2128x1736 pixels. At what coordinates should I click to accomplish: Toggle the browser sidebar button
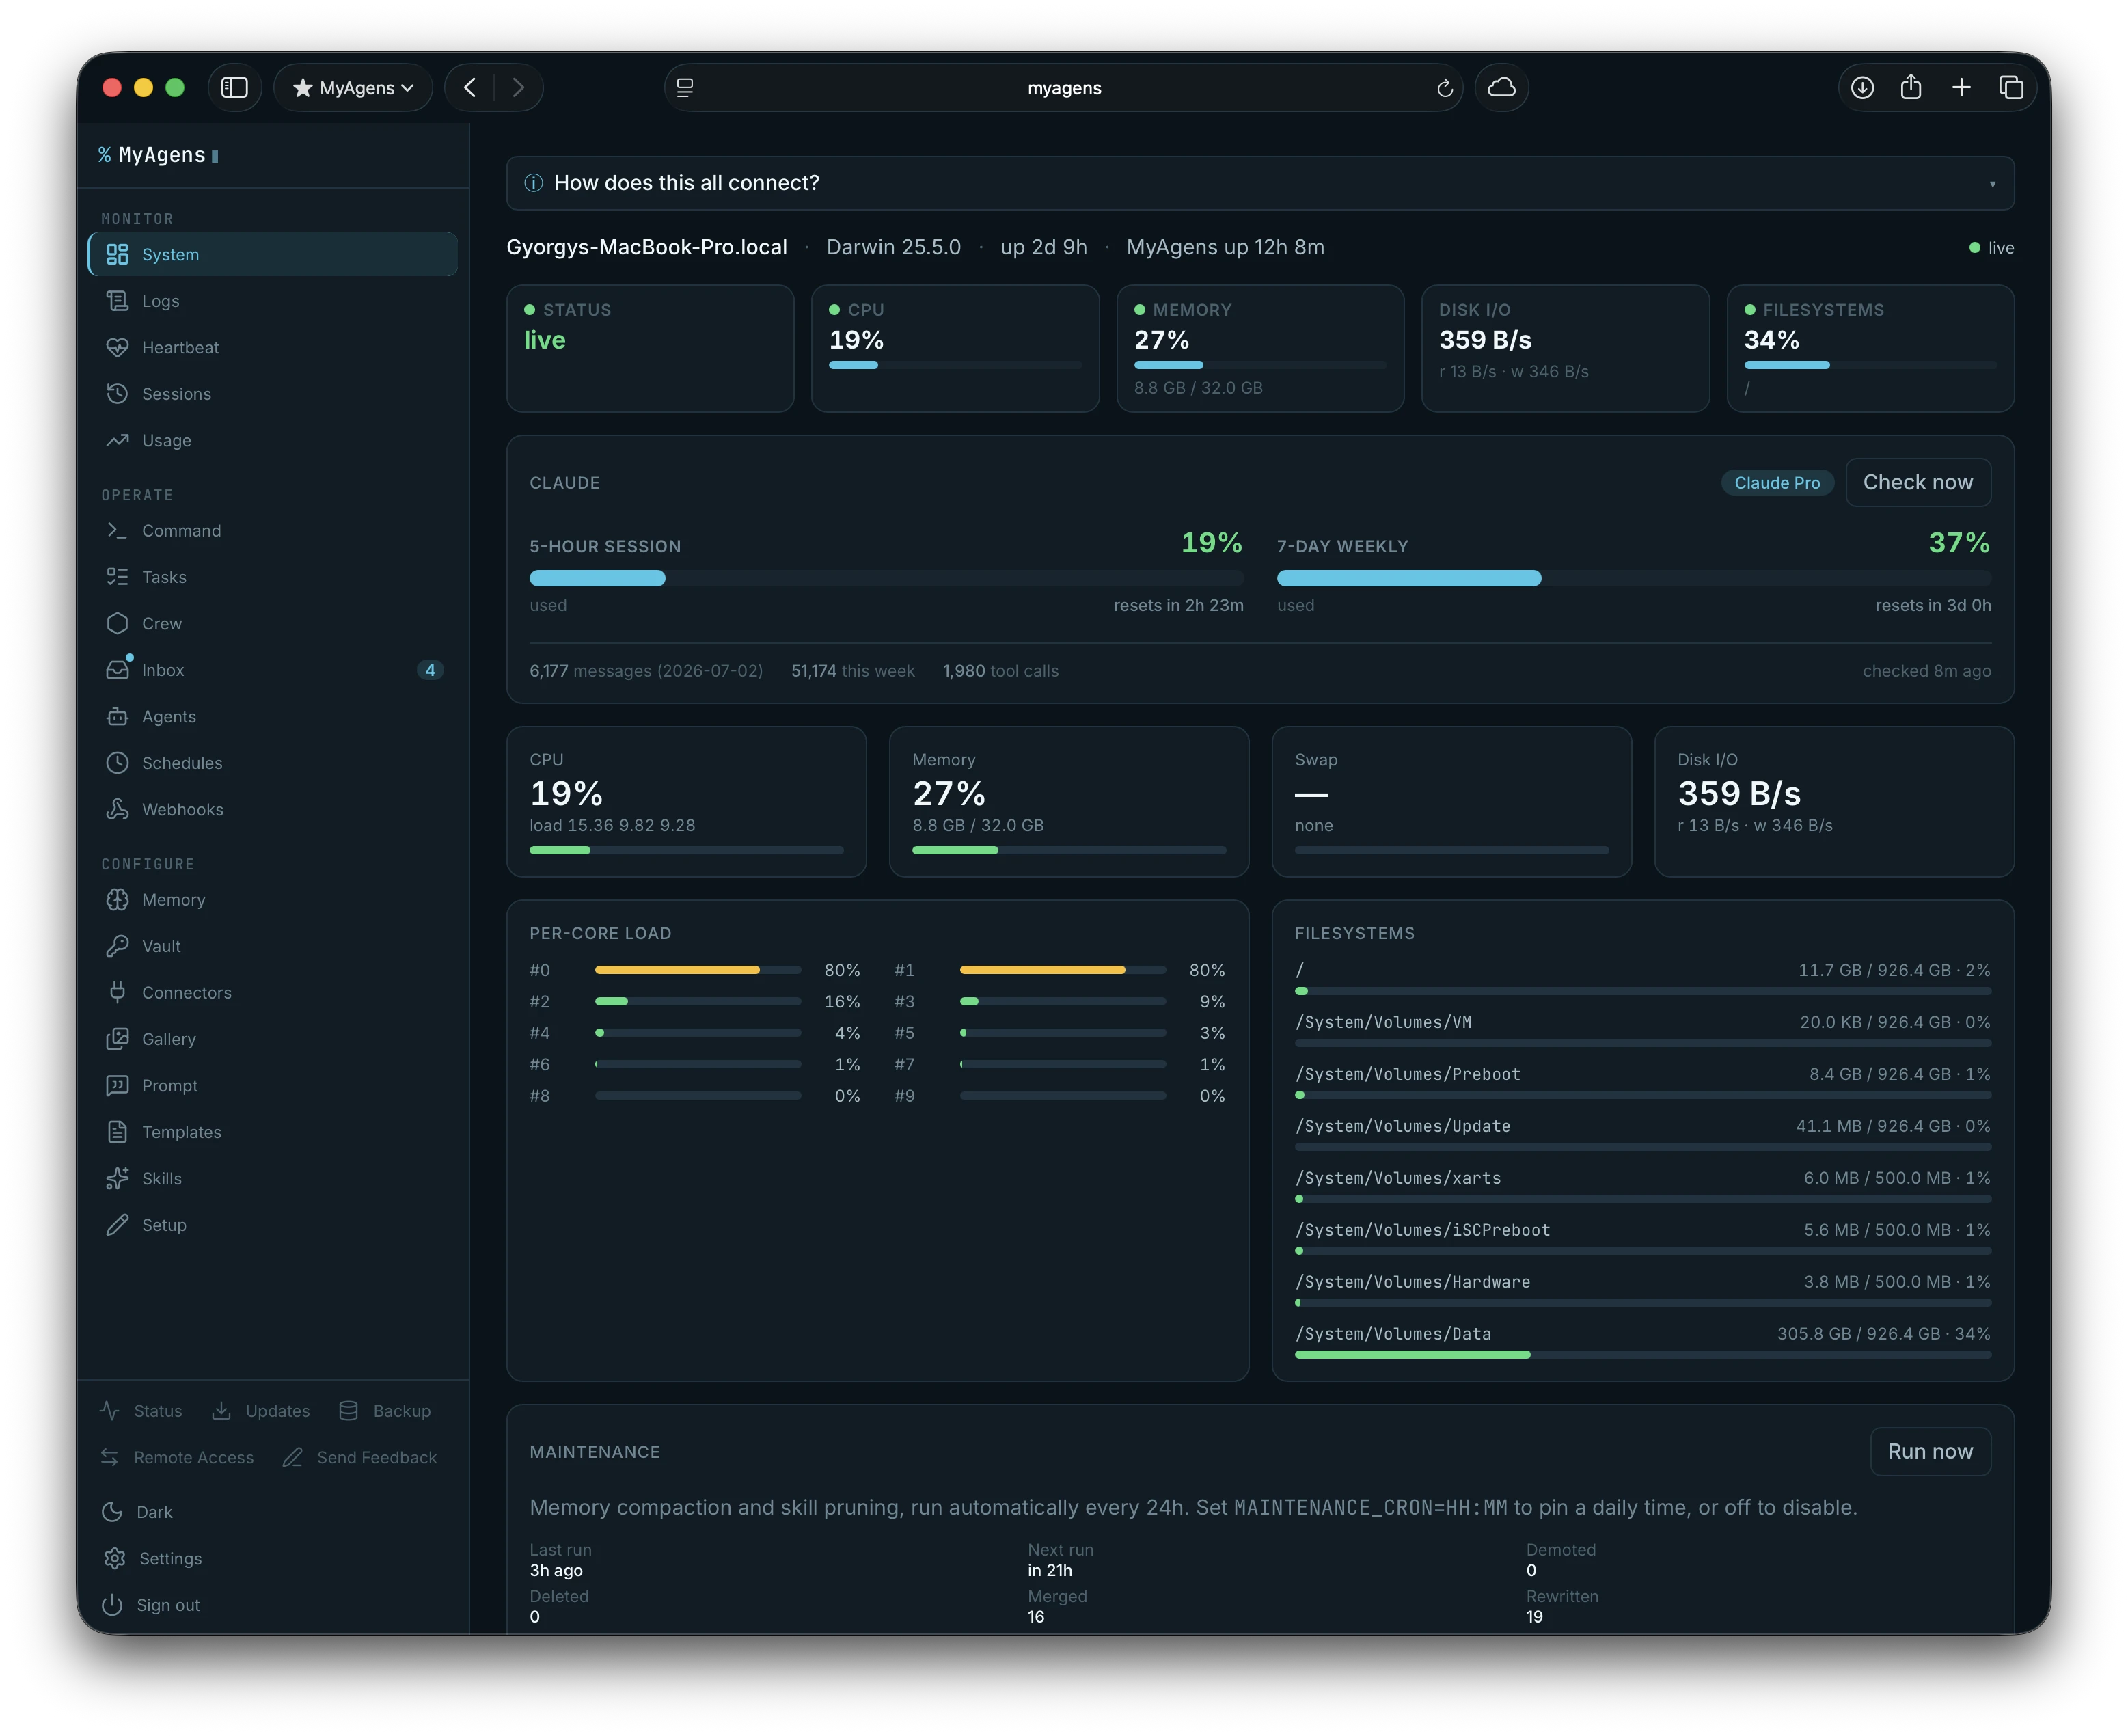click(x=234, y=87)
